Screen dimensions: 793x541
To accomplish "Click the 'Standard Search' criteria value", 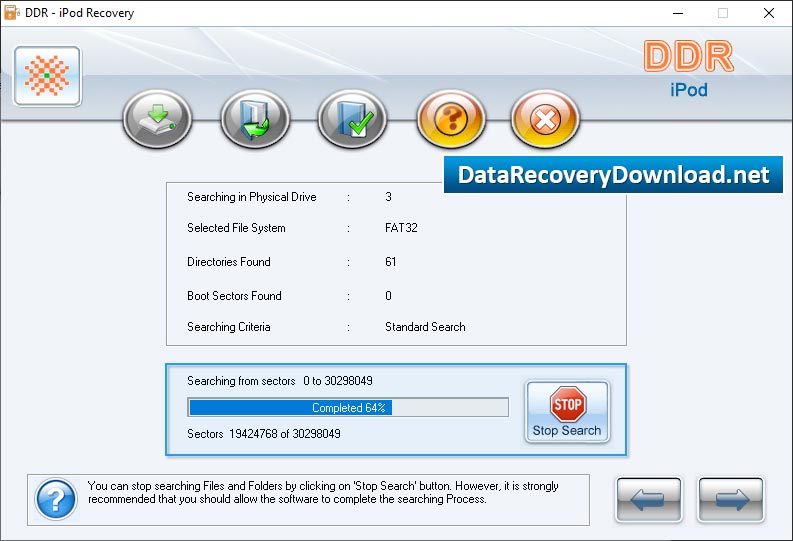I will 425,327.
